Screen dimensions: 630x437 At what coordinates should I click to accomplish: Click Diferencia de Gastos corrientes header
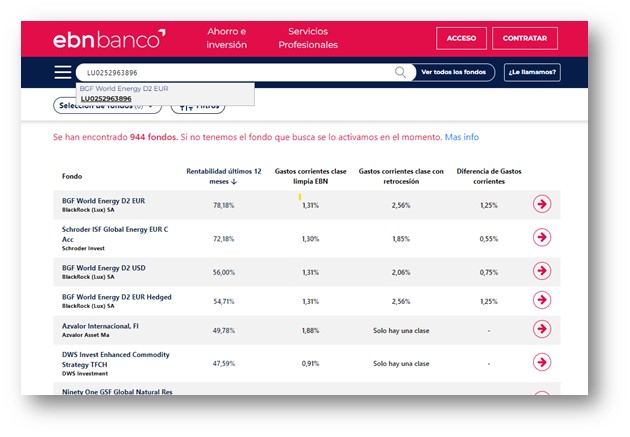489,176
